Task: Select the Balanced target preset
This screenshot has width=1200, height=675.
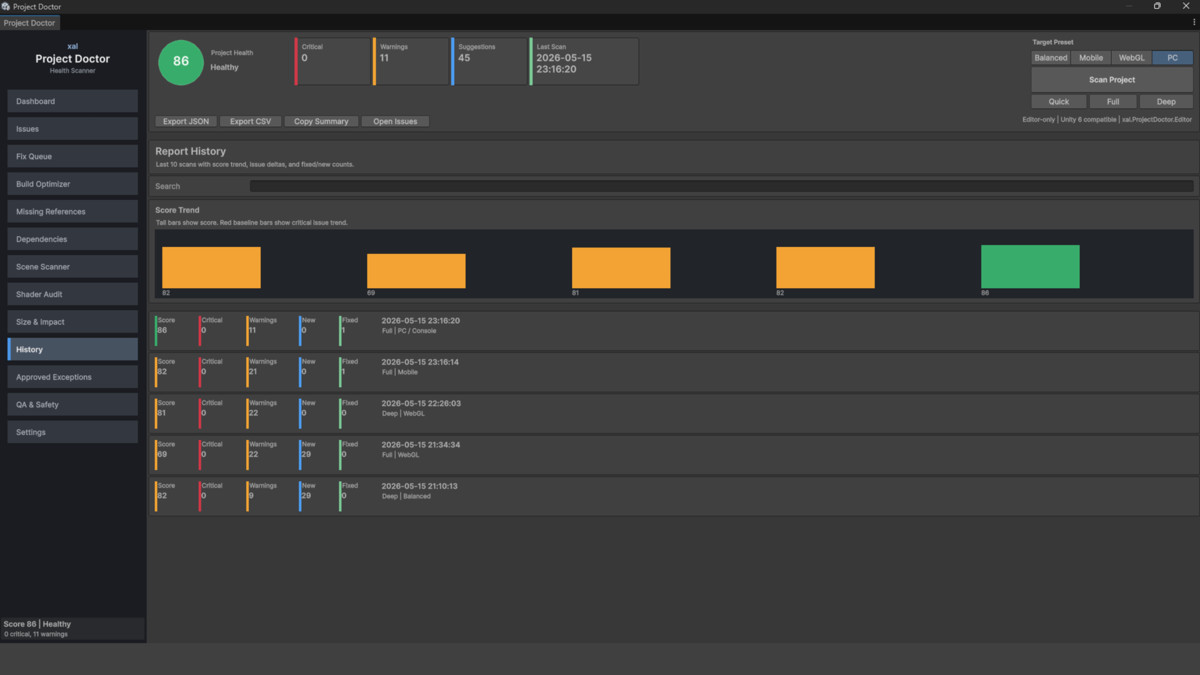Action: [1051, 58]
